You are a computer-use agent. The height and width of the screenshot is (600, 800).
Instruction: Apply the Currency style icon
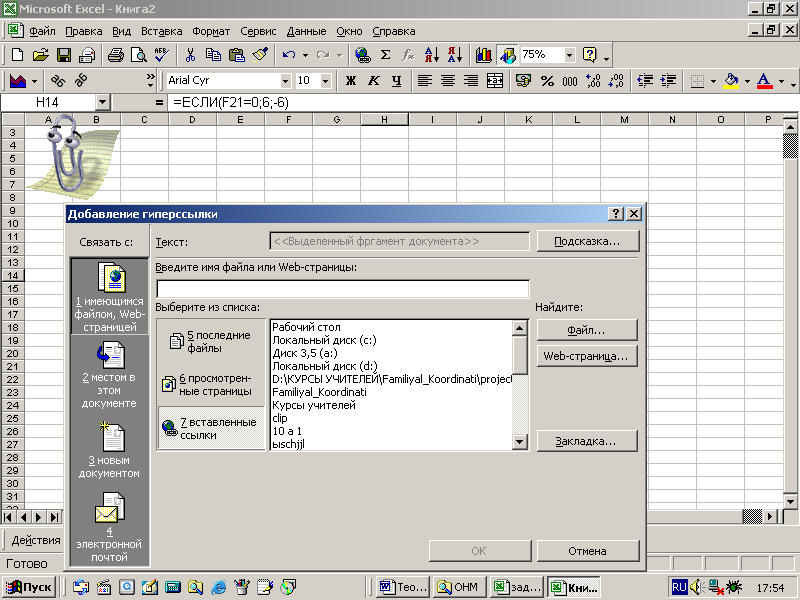[523, 81]
